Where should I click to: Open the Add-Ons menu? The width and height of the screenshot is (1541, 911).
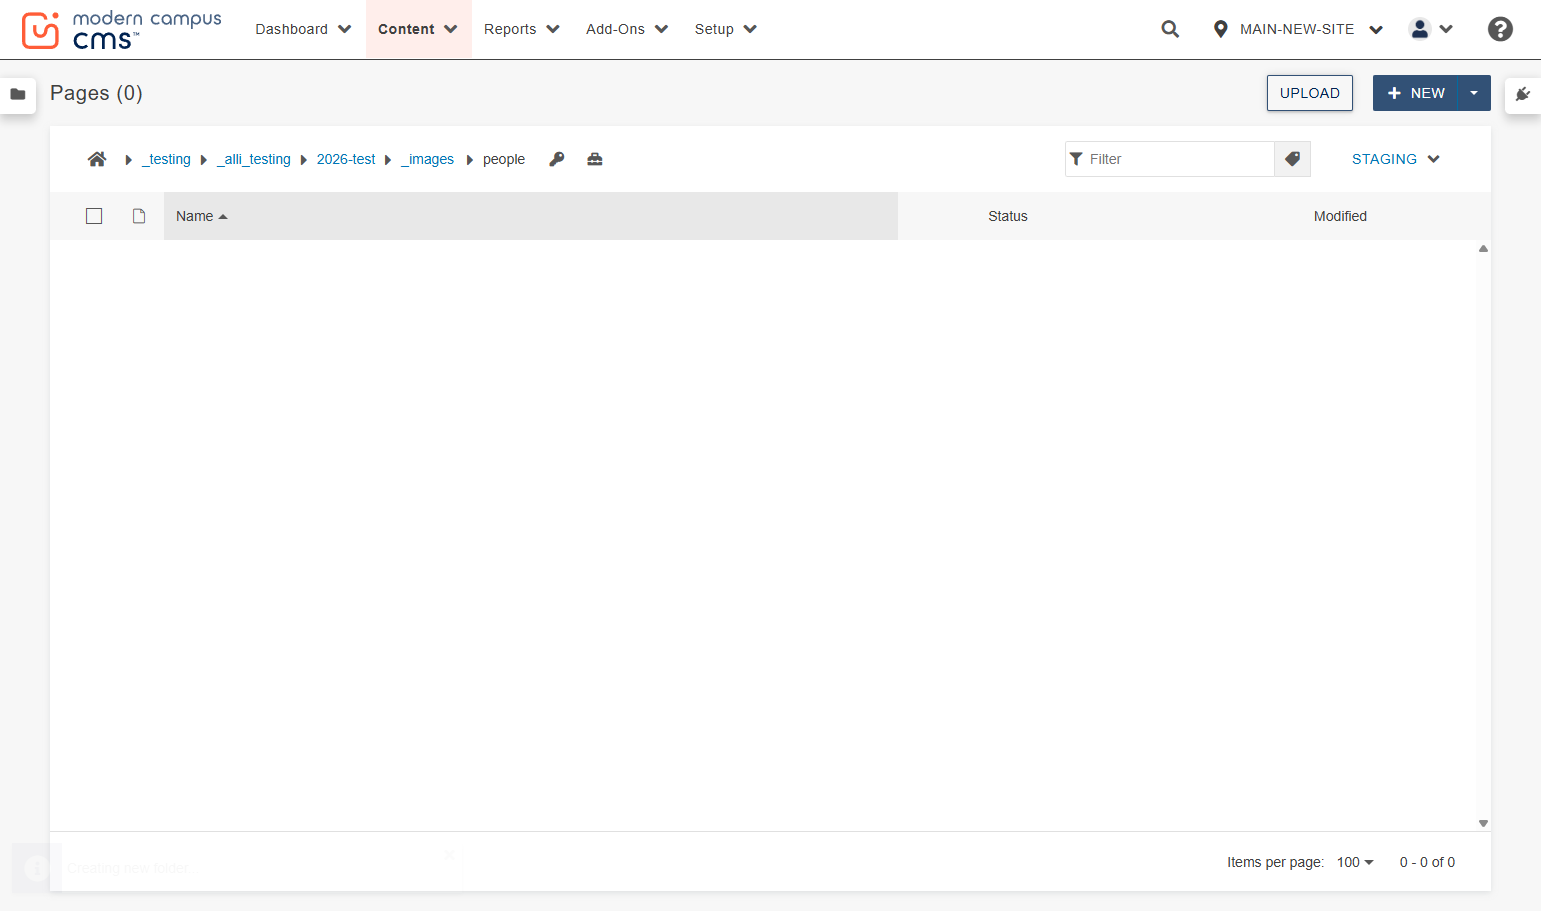pyautogui.click(x=627, y=29)
